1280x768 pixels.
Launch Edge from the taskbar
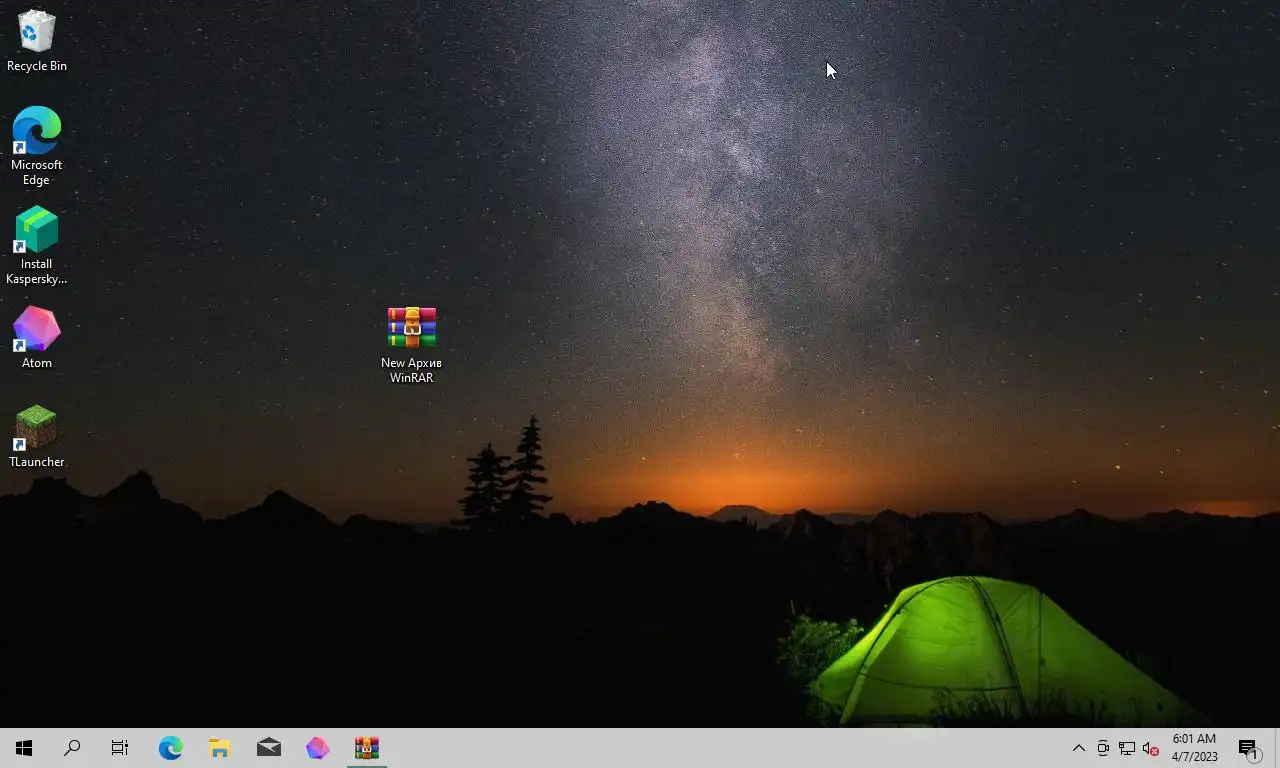coord(171,748)
